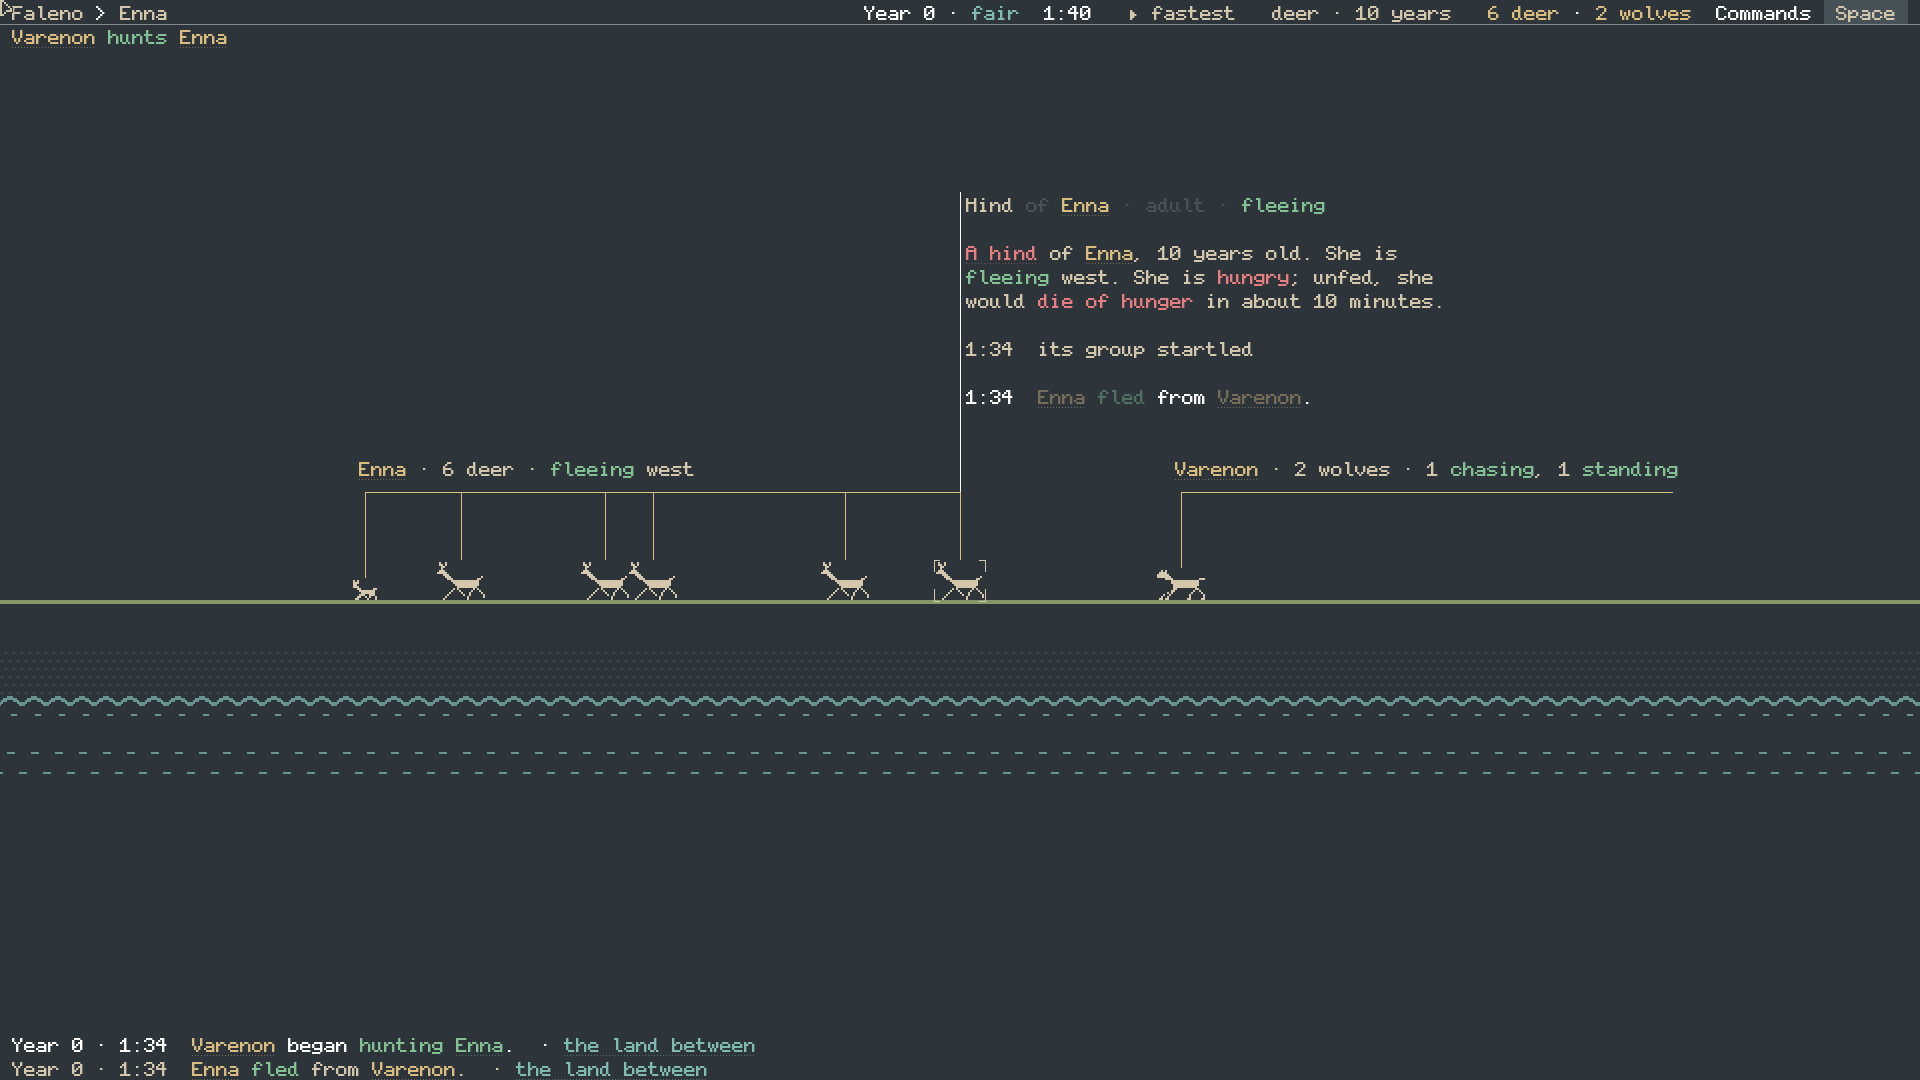The height and width of the screenshot is (1080, 1920).
Task: Select the bracketed highlighted hind of Enna
Action: pyautogui.click(x=960, y=581)
